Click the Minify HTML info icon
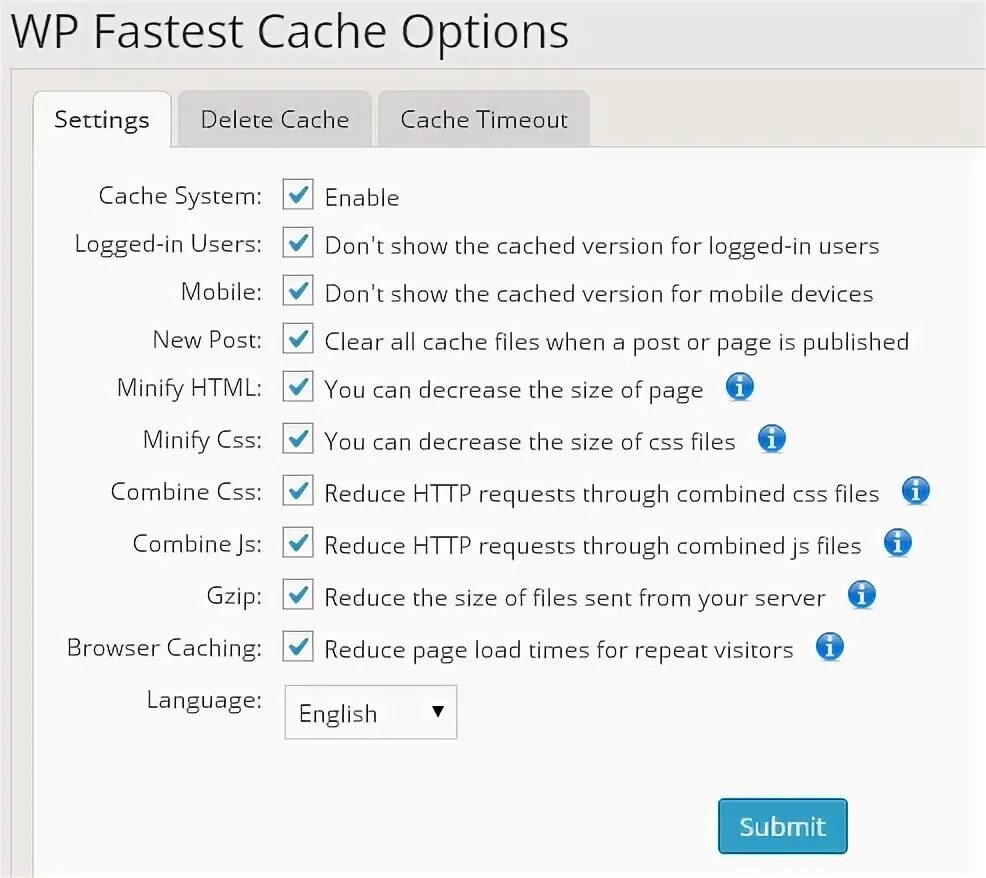This screenshot has width=986, height=878. (739, 387)
